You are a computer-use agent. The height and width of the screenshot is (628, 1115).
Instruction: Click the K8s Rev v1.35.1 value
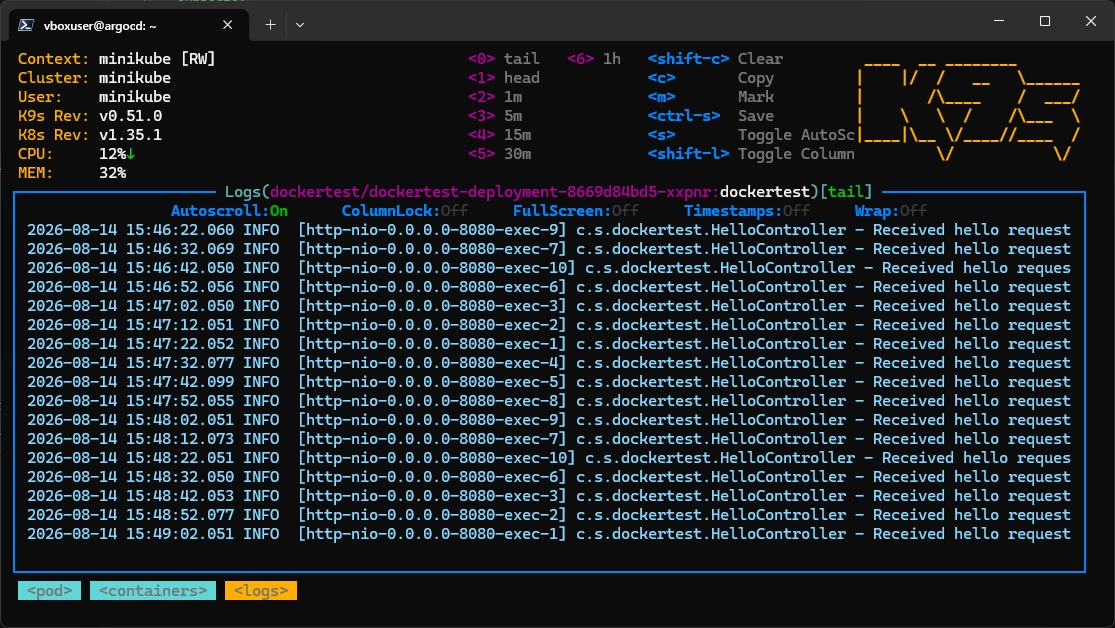pos(130,135)
